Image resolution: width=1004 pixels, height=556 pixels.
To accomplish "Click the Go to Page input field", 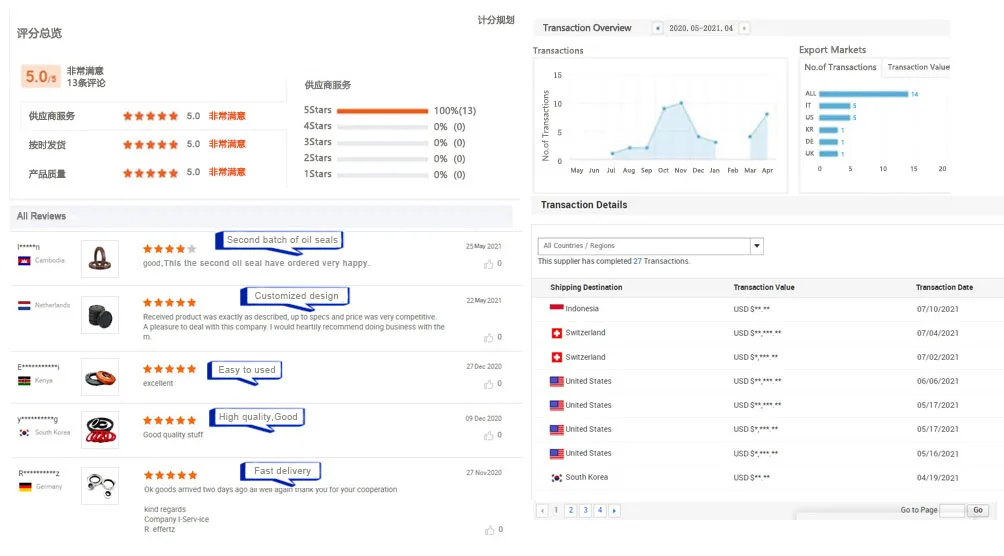I will coord(952,510).
